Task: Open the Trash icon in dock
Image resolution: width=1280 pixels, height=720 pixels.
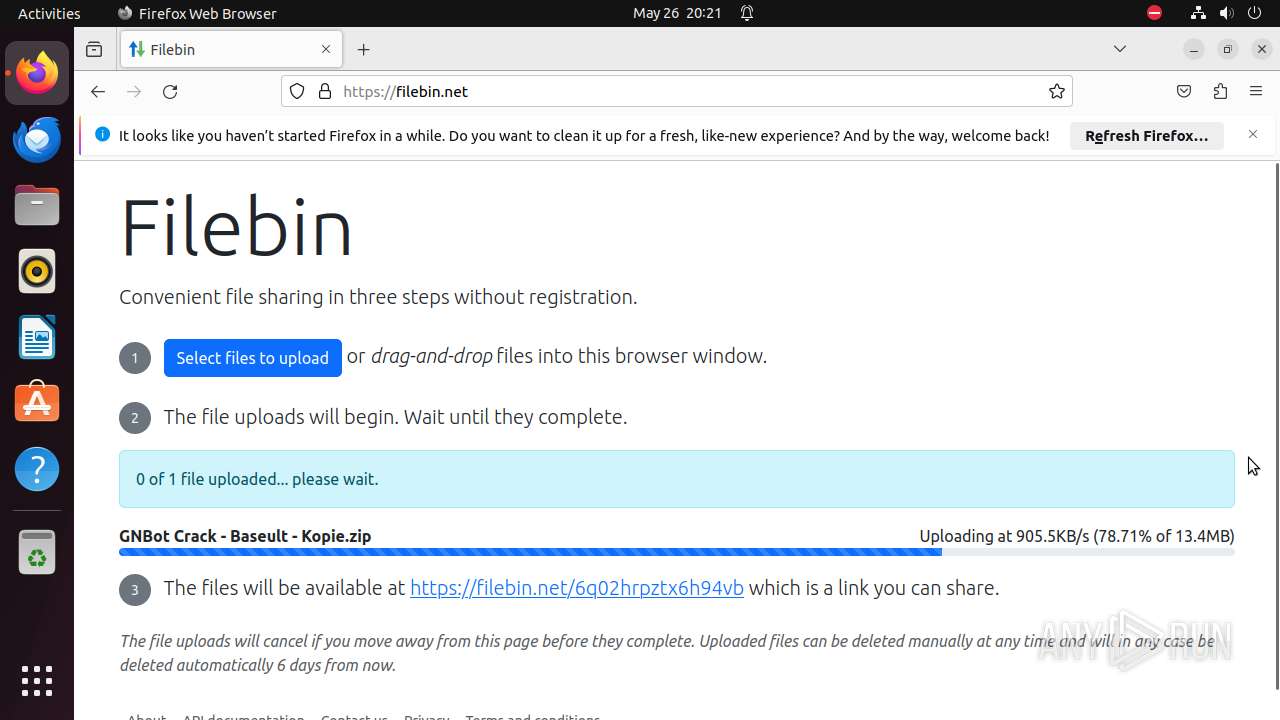Action: [x=37, y=552]
